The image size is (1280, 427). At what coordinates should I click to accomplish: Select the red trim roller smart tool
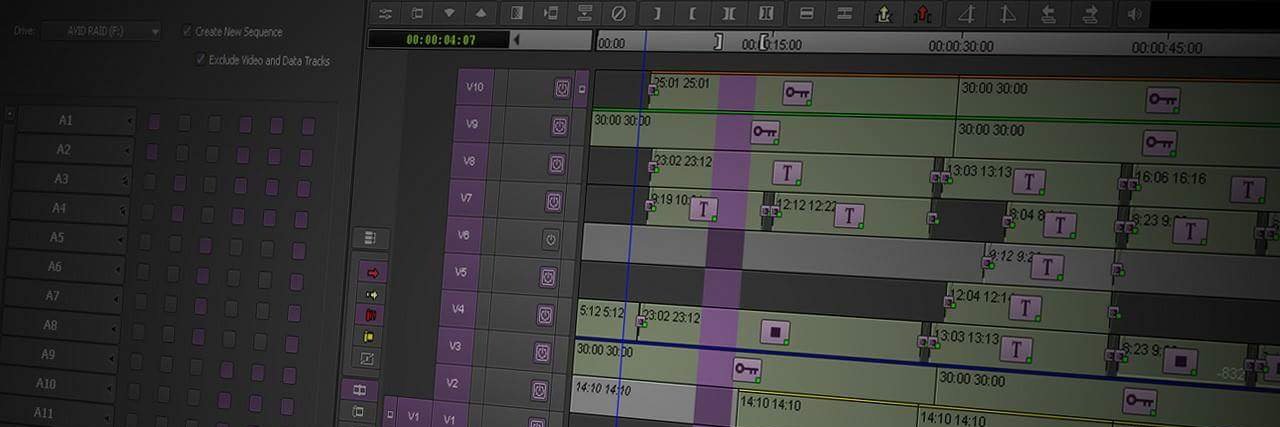coord(370,315)
